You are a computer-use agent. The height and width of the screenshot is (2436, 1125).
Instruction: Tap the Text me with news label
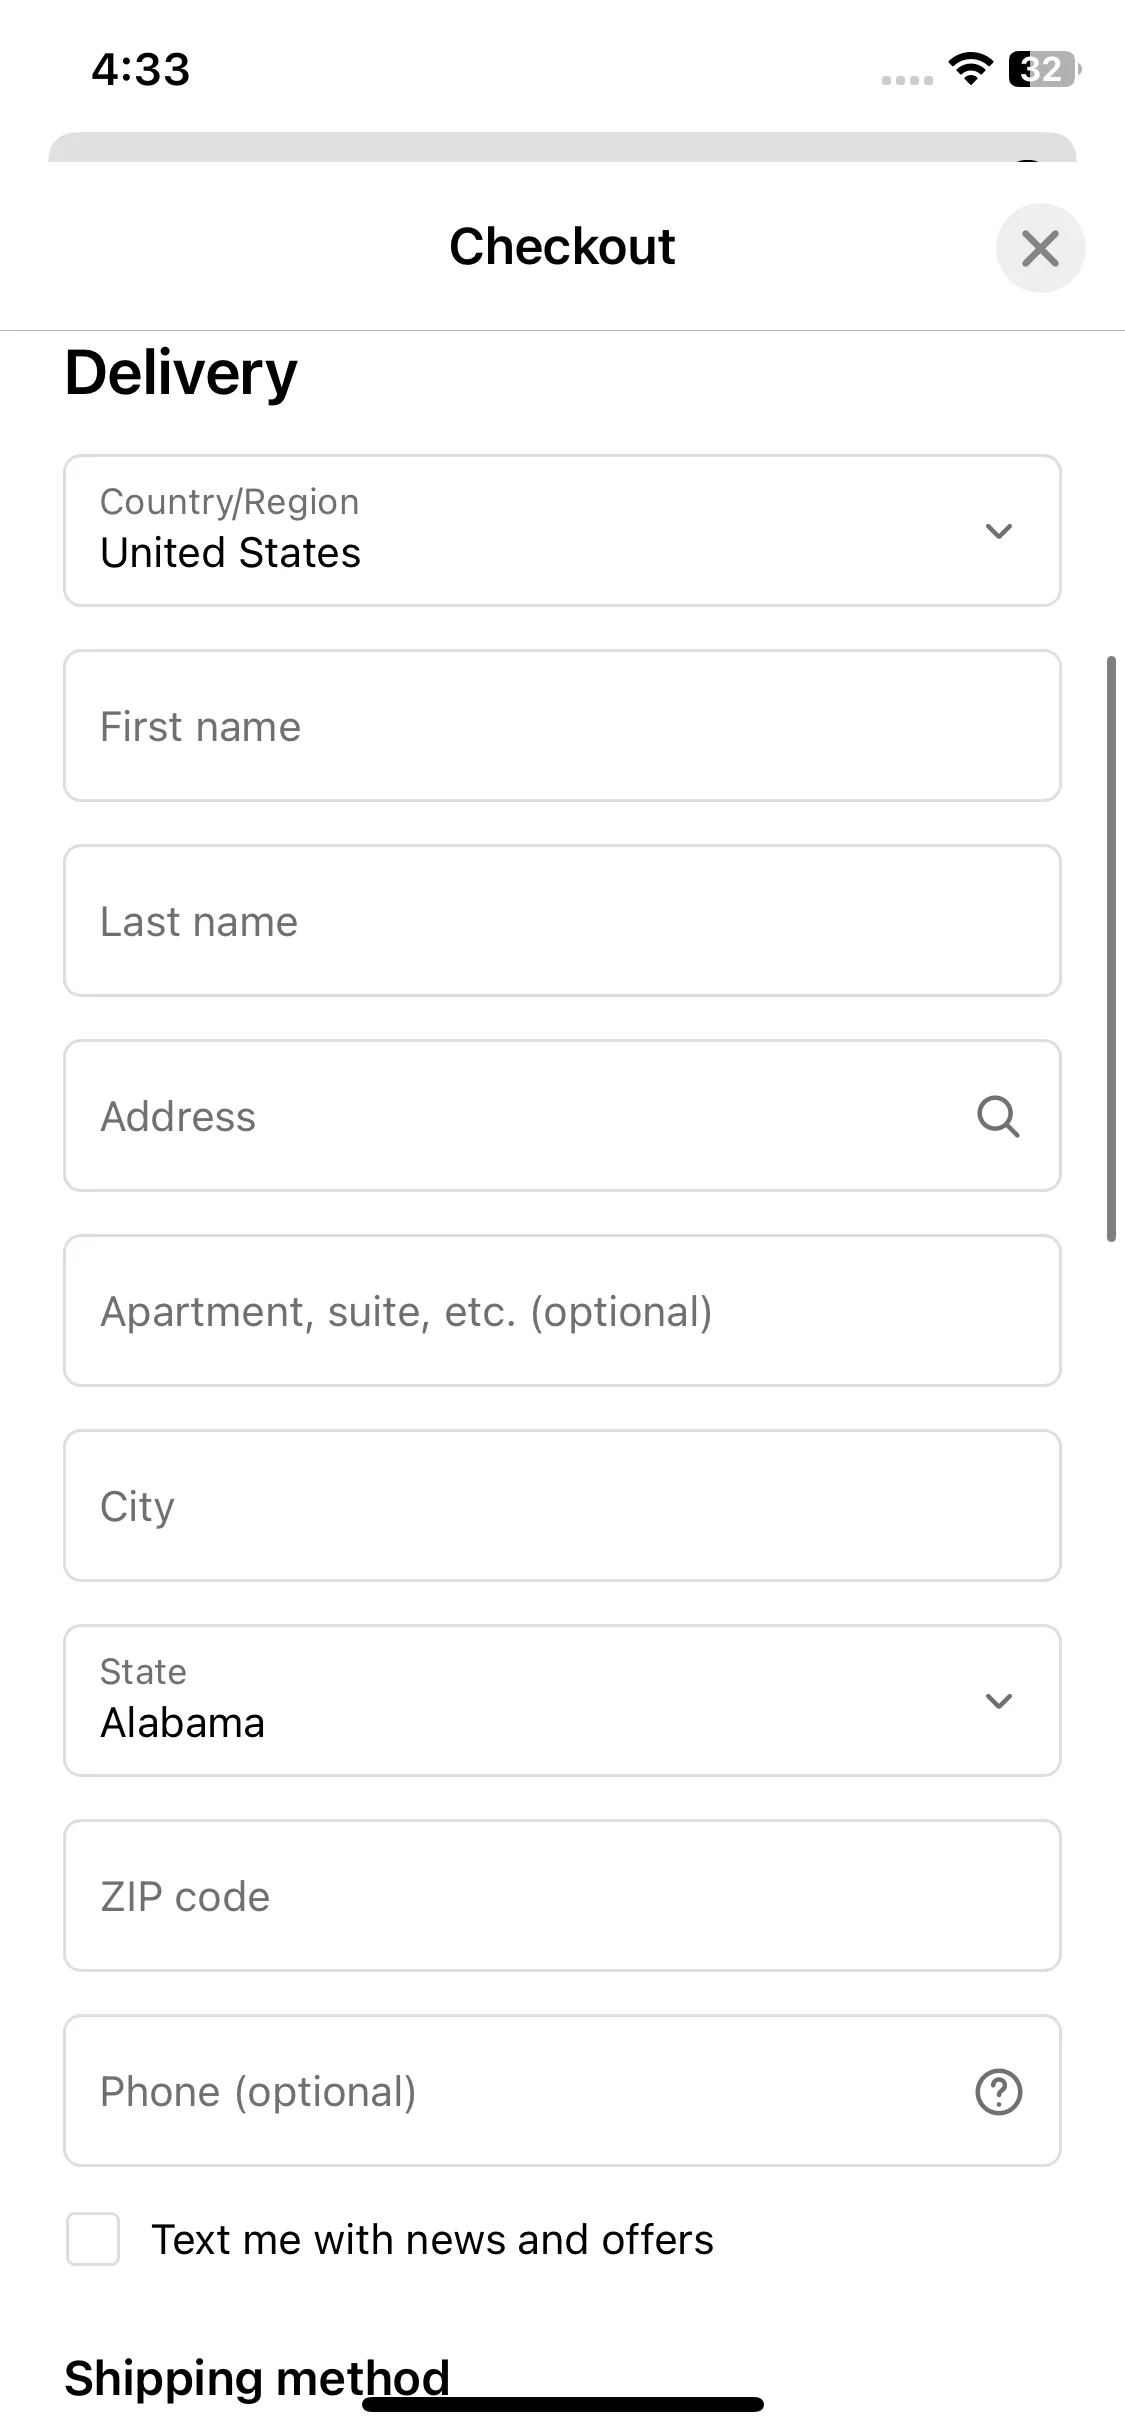(x=432, y=2240)
